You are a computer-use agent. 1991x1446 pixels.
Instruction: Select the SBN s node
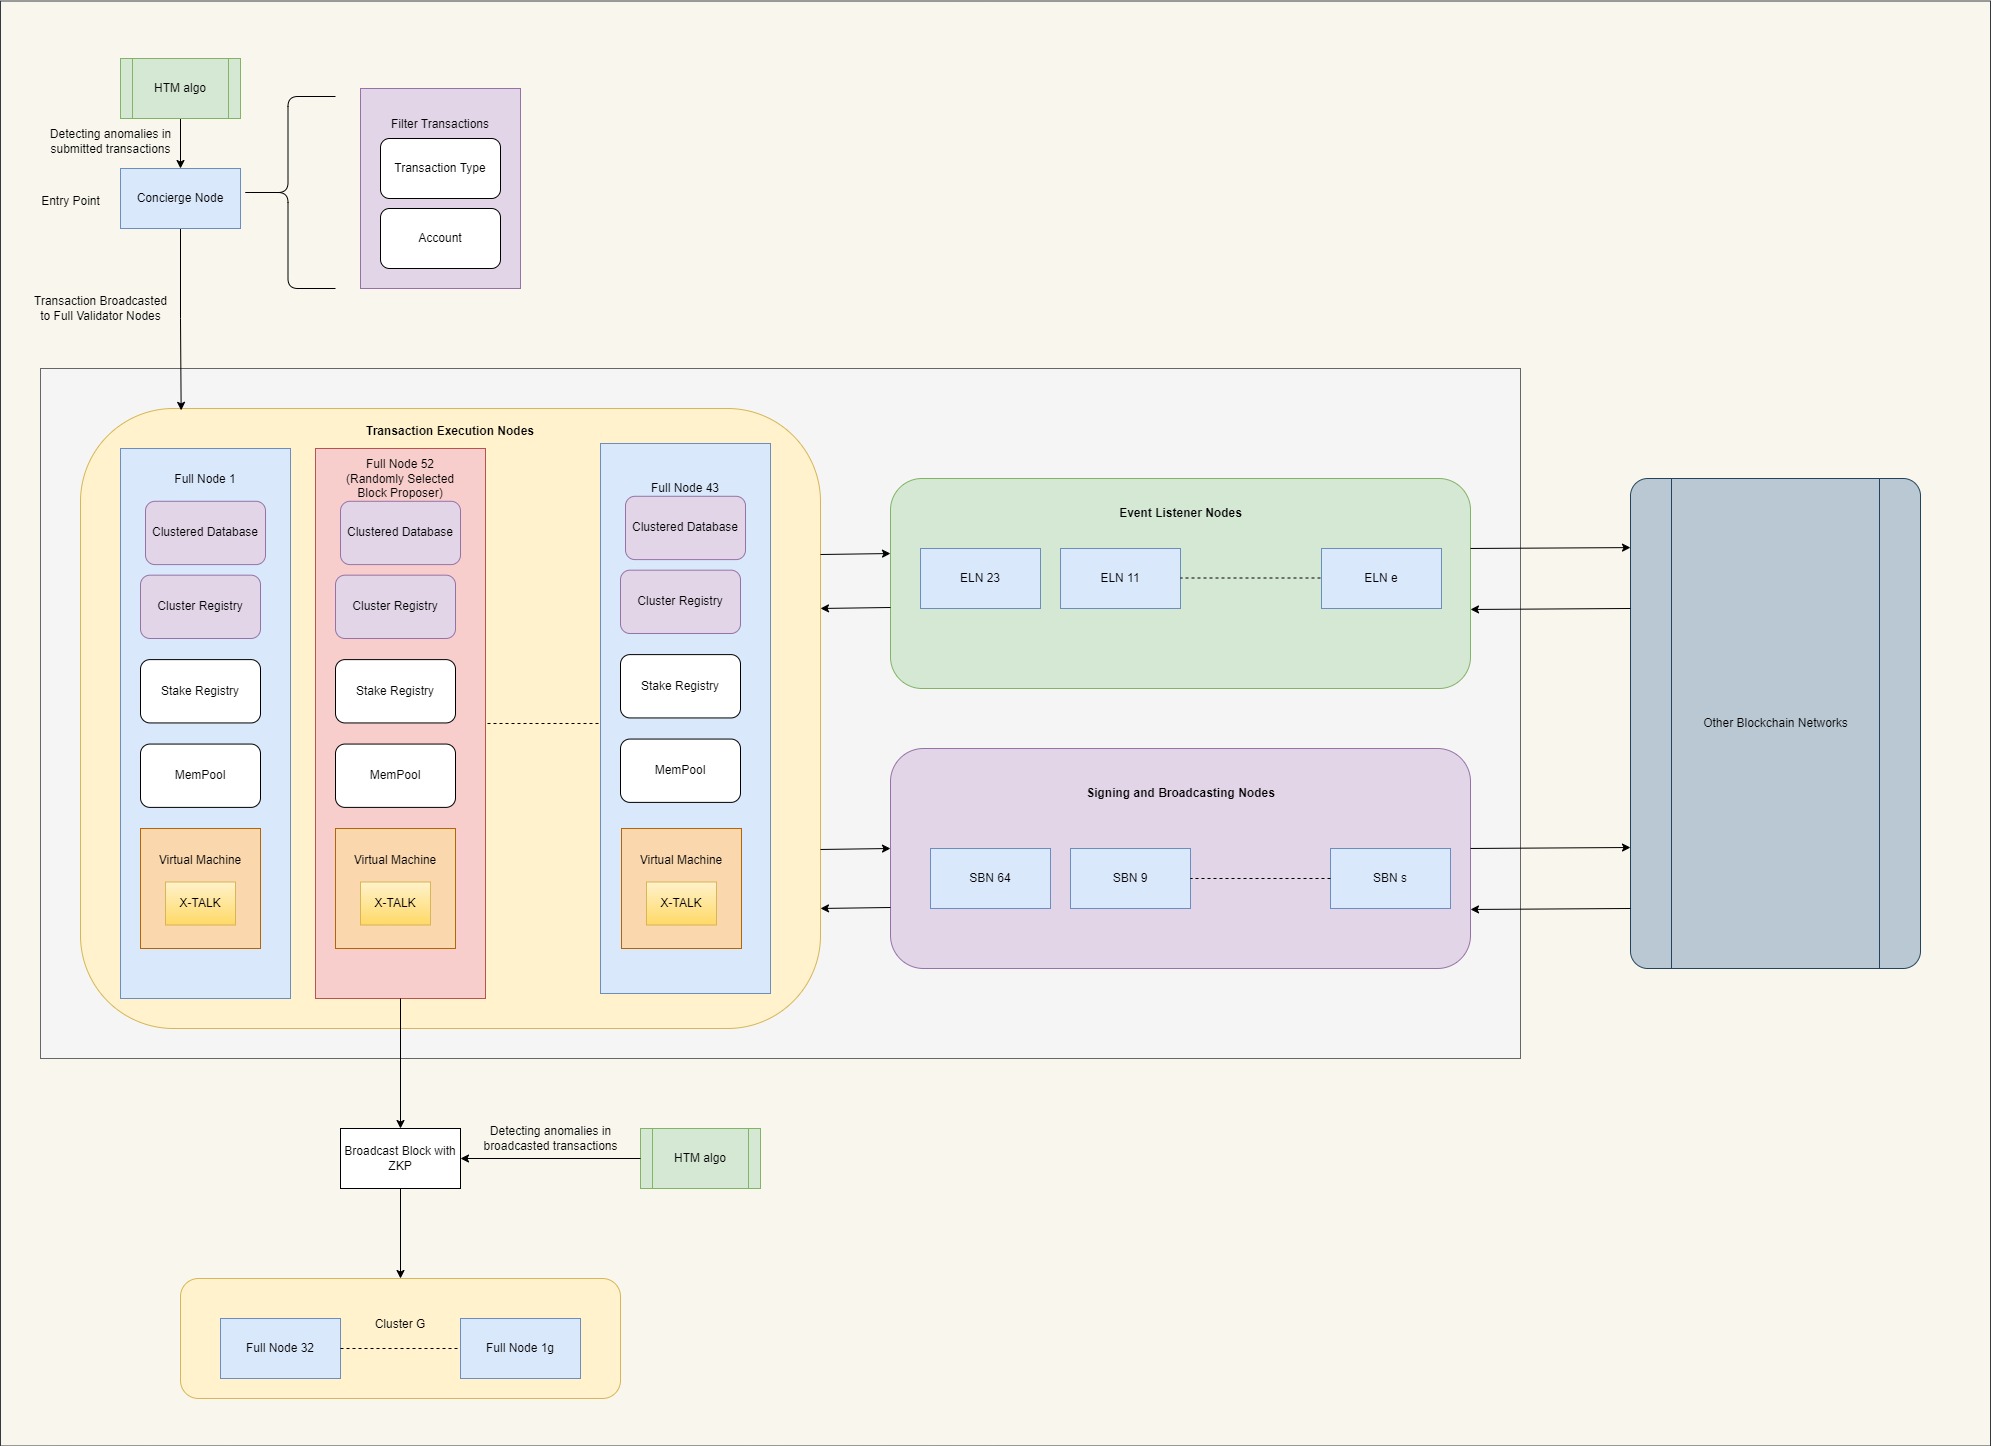click(x=1390, y=878)
